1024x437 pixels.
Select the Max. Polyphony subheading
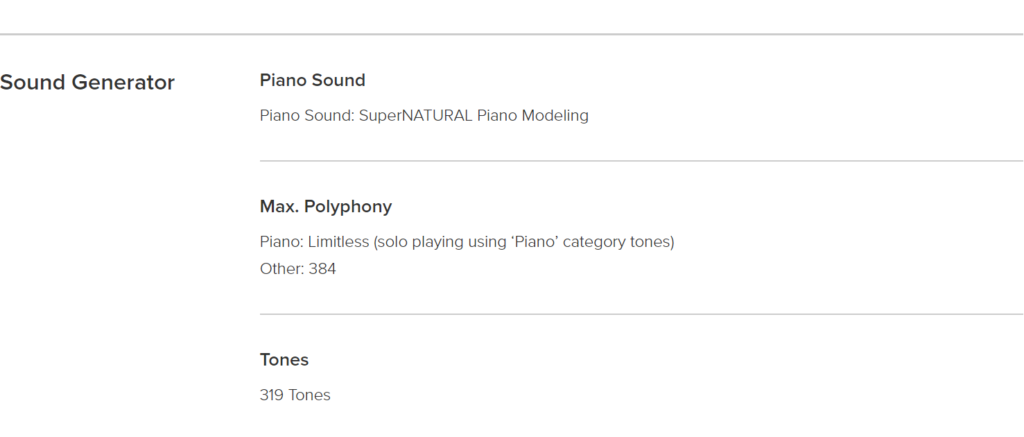(x=326, y=207)
